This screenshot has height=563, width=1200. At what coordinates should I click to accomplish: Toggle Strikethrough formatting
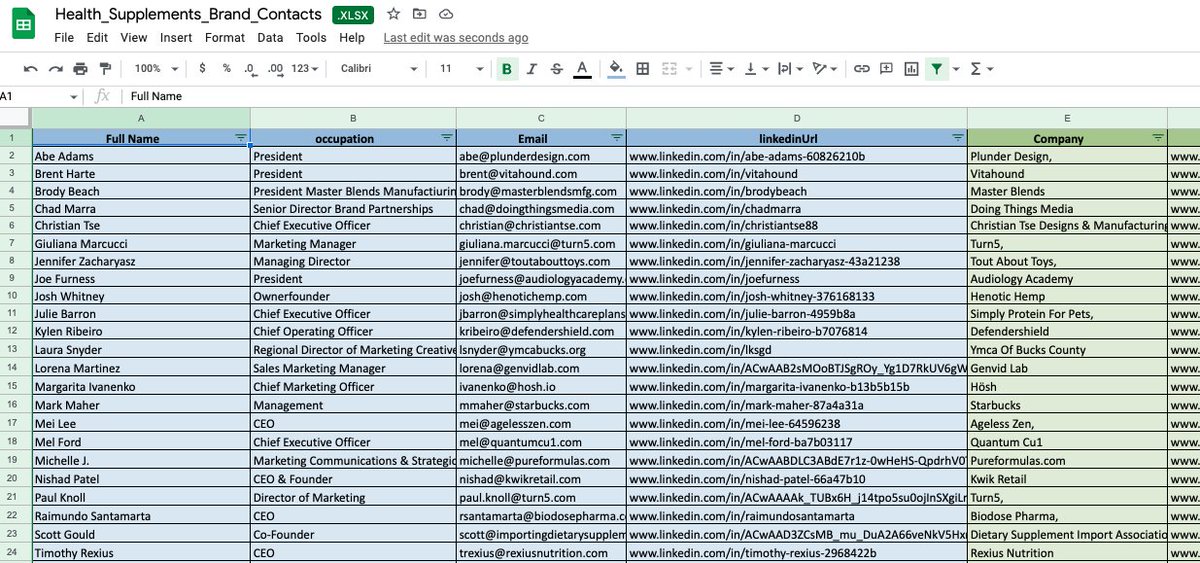click(x=557, y=68)
